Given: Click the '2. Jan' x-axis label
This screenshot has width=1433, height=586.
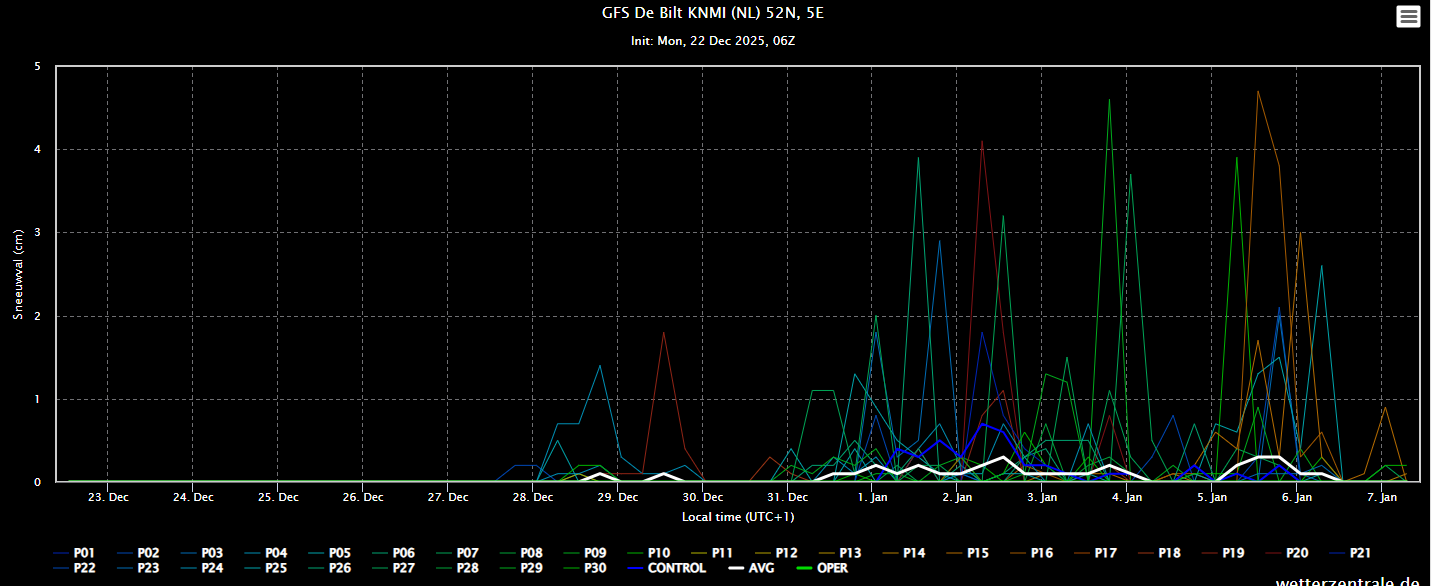Looking at the screenshot, I should pos(958,497).
